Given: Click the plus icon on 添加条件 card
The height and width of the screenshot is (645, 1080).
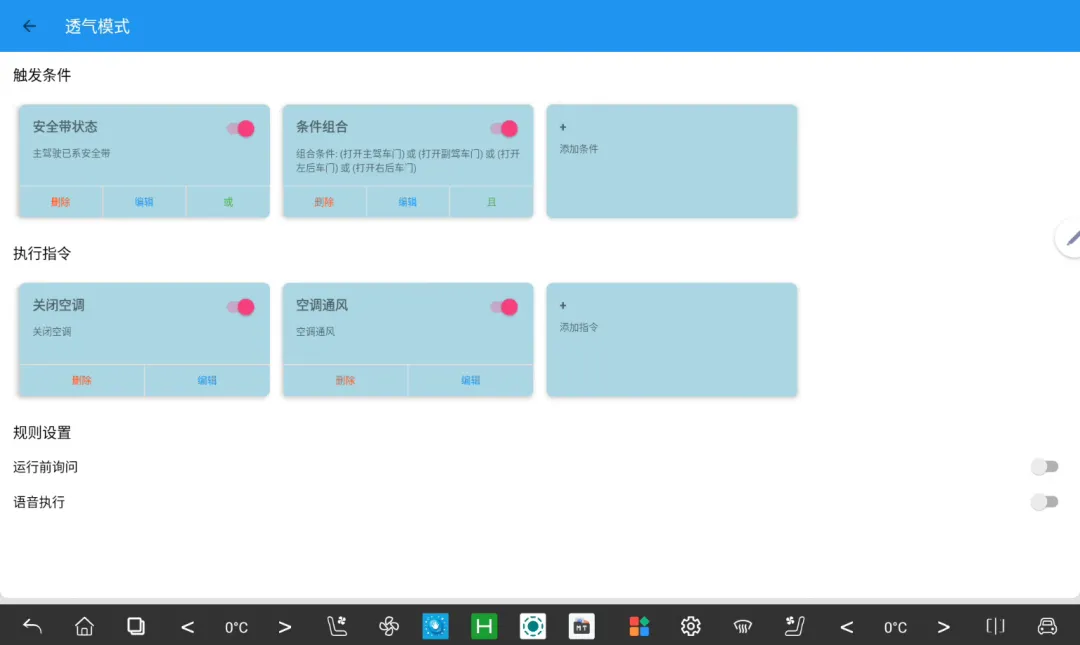Looking at the screenshot, I should 563,127.
